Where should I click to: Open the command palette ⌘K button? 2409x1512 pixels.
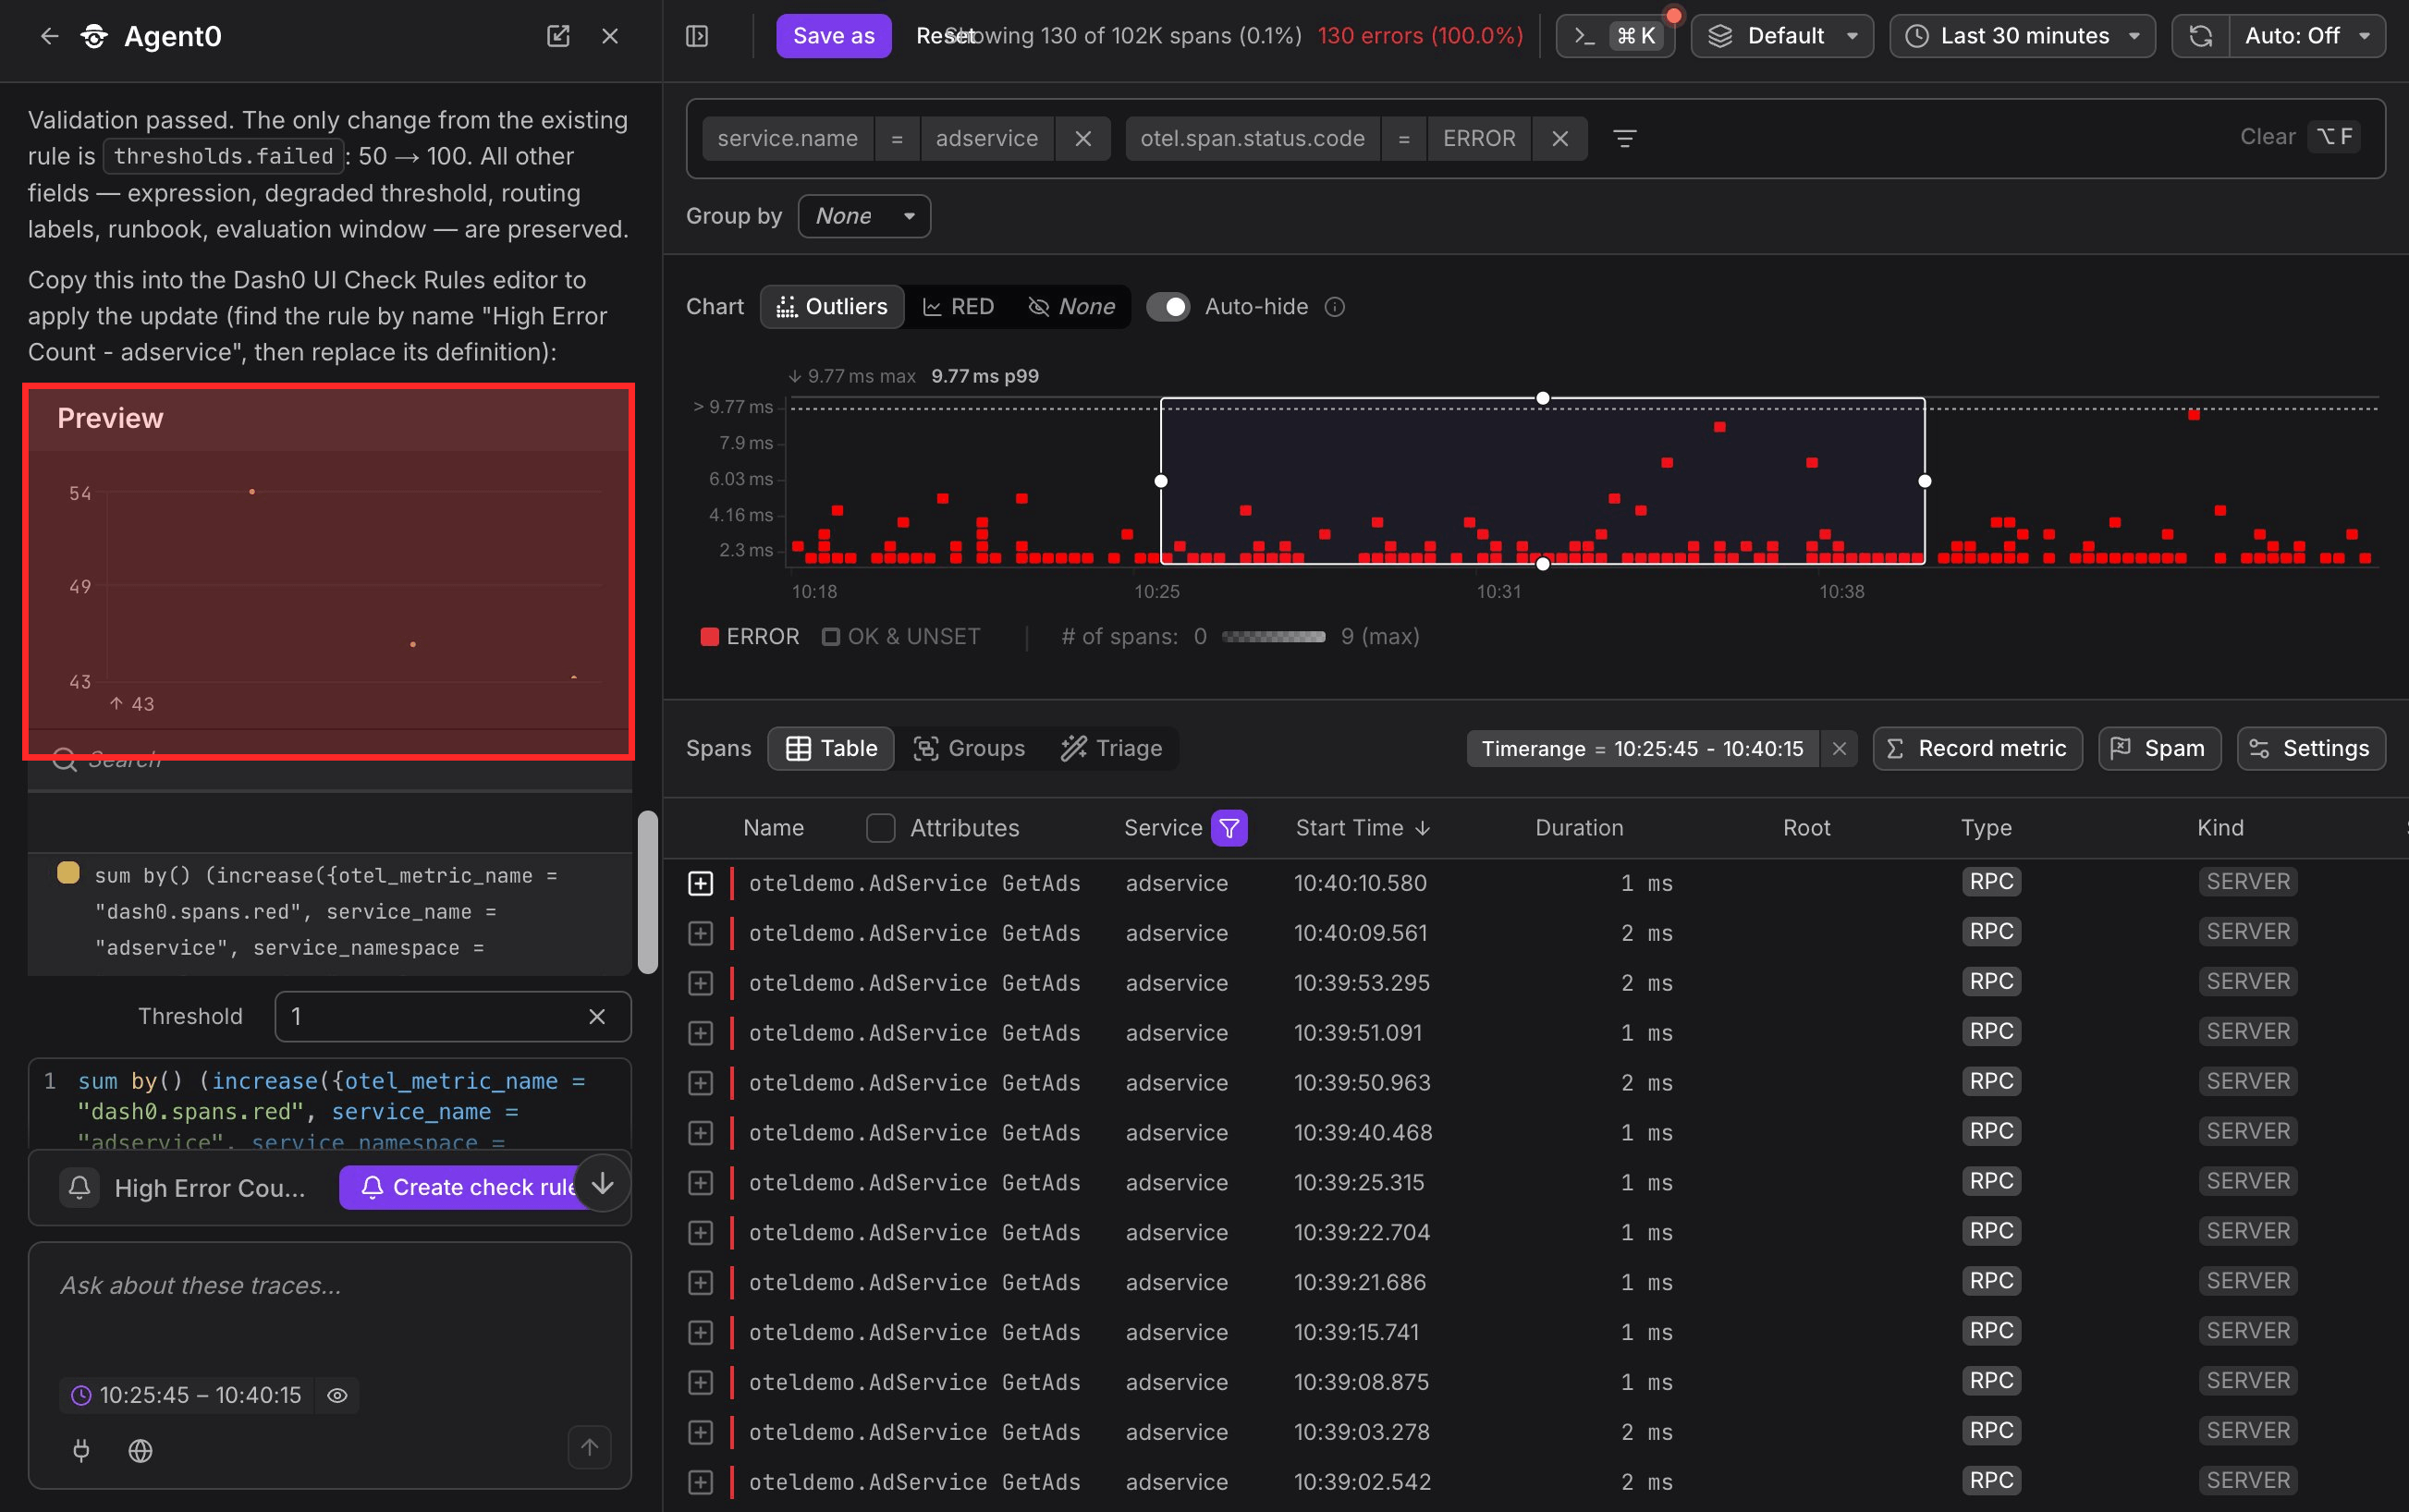click(1615, 36)
